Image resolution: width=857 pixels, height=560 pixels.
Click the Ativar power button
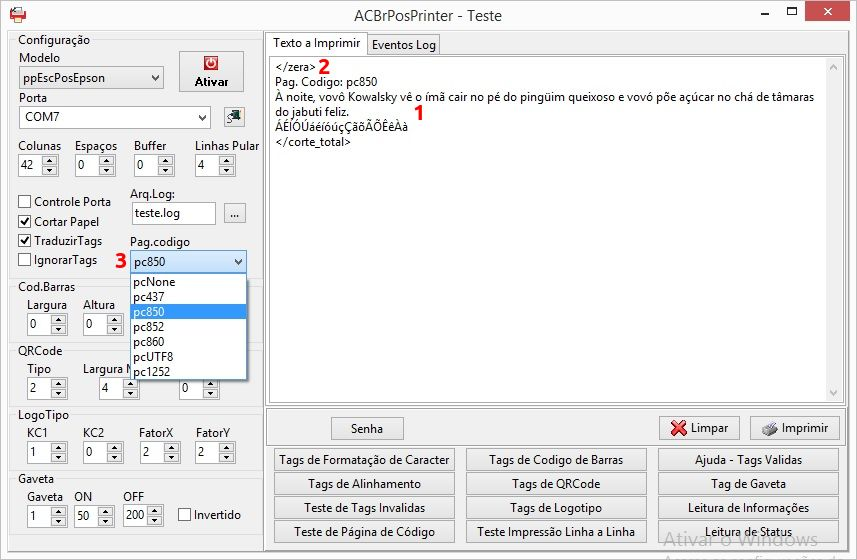pos(211,72)
